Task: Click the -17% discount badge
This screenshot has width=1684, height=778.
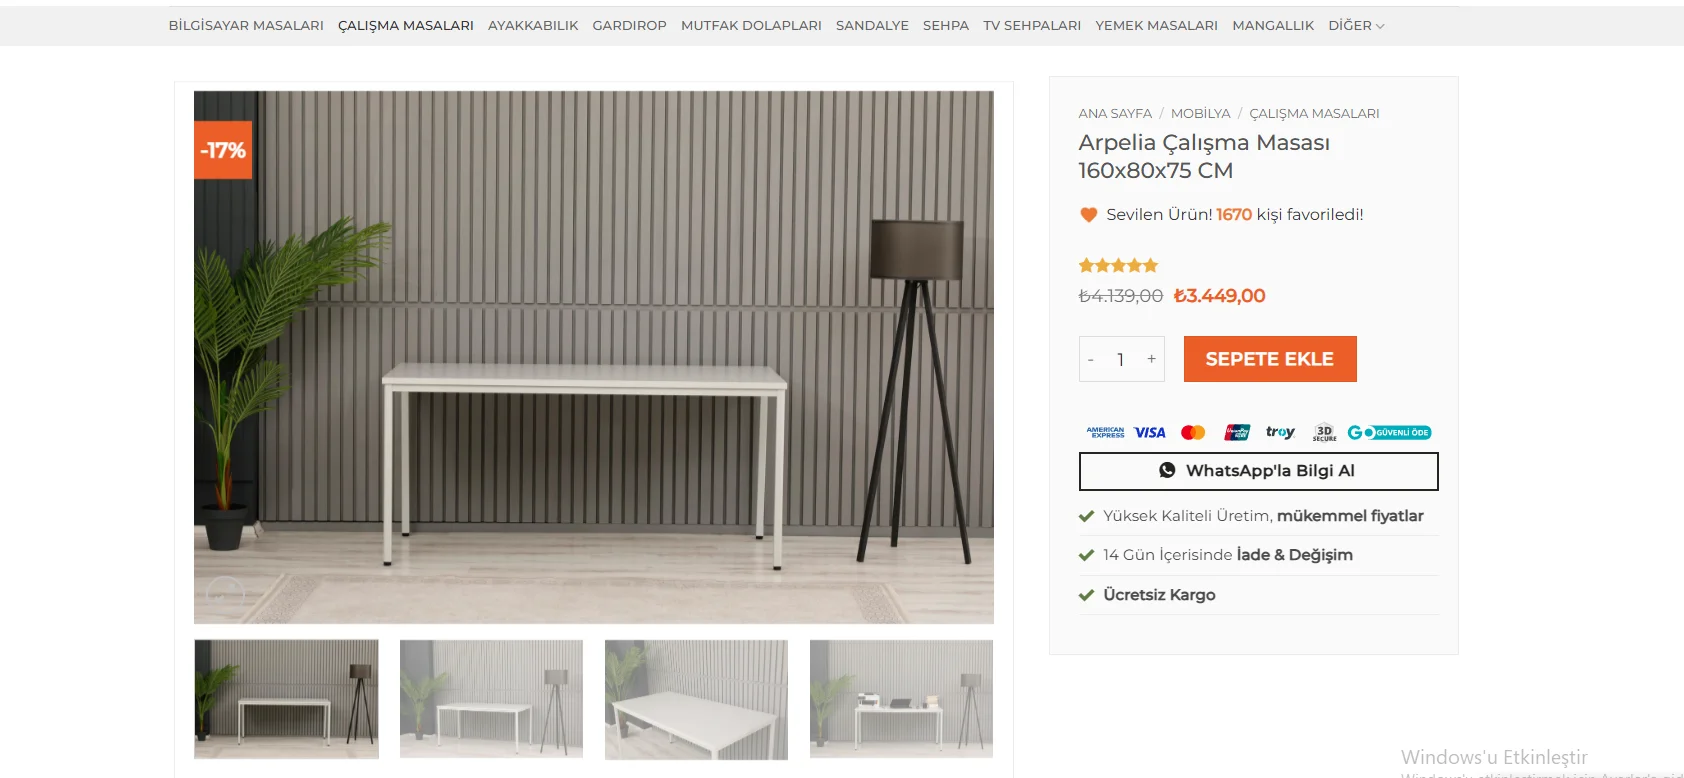Action: coord(223,150)
